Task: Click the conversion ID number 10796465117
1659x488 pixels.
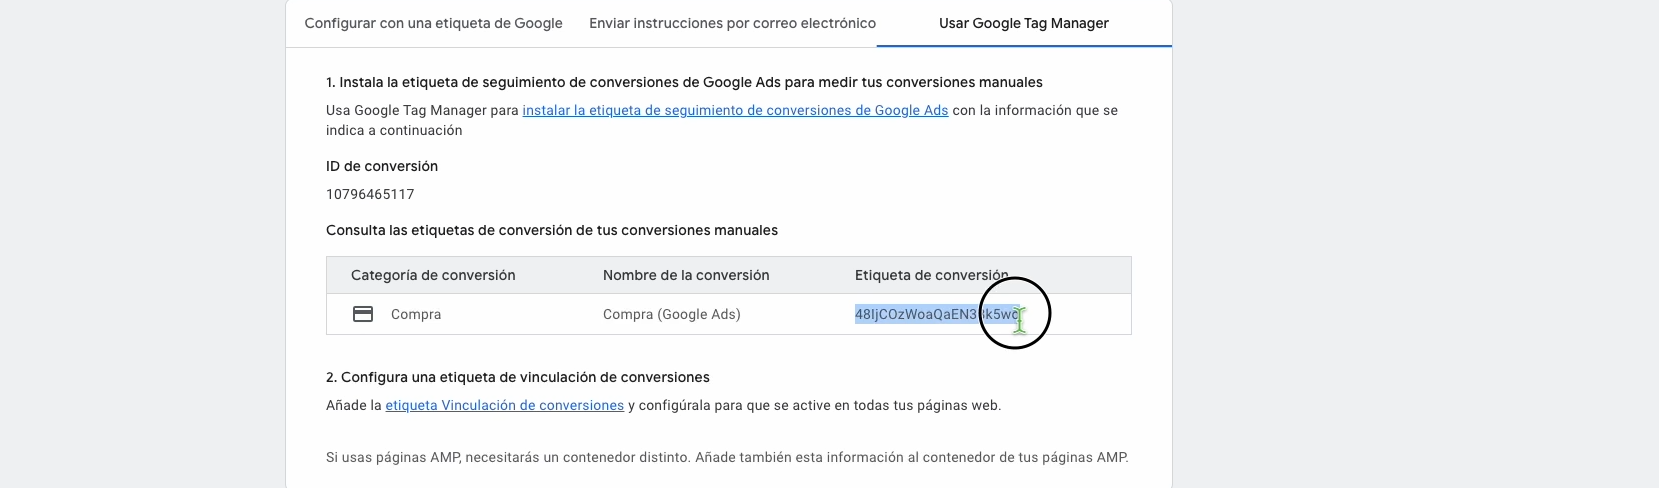Action: (370, 194)
